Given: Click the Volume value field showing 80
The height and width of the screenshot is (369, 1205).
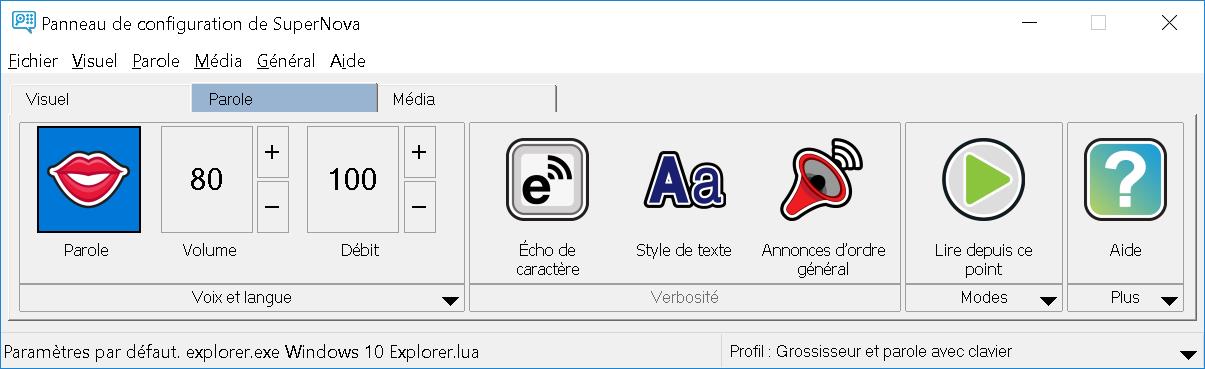Looking at the screenshot, I should (207, 179).
